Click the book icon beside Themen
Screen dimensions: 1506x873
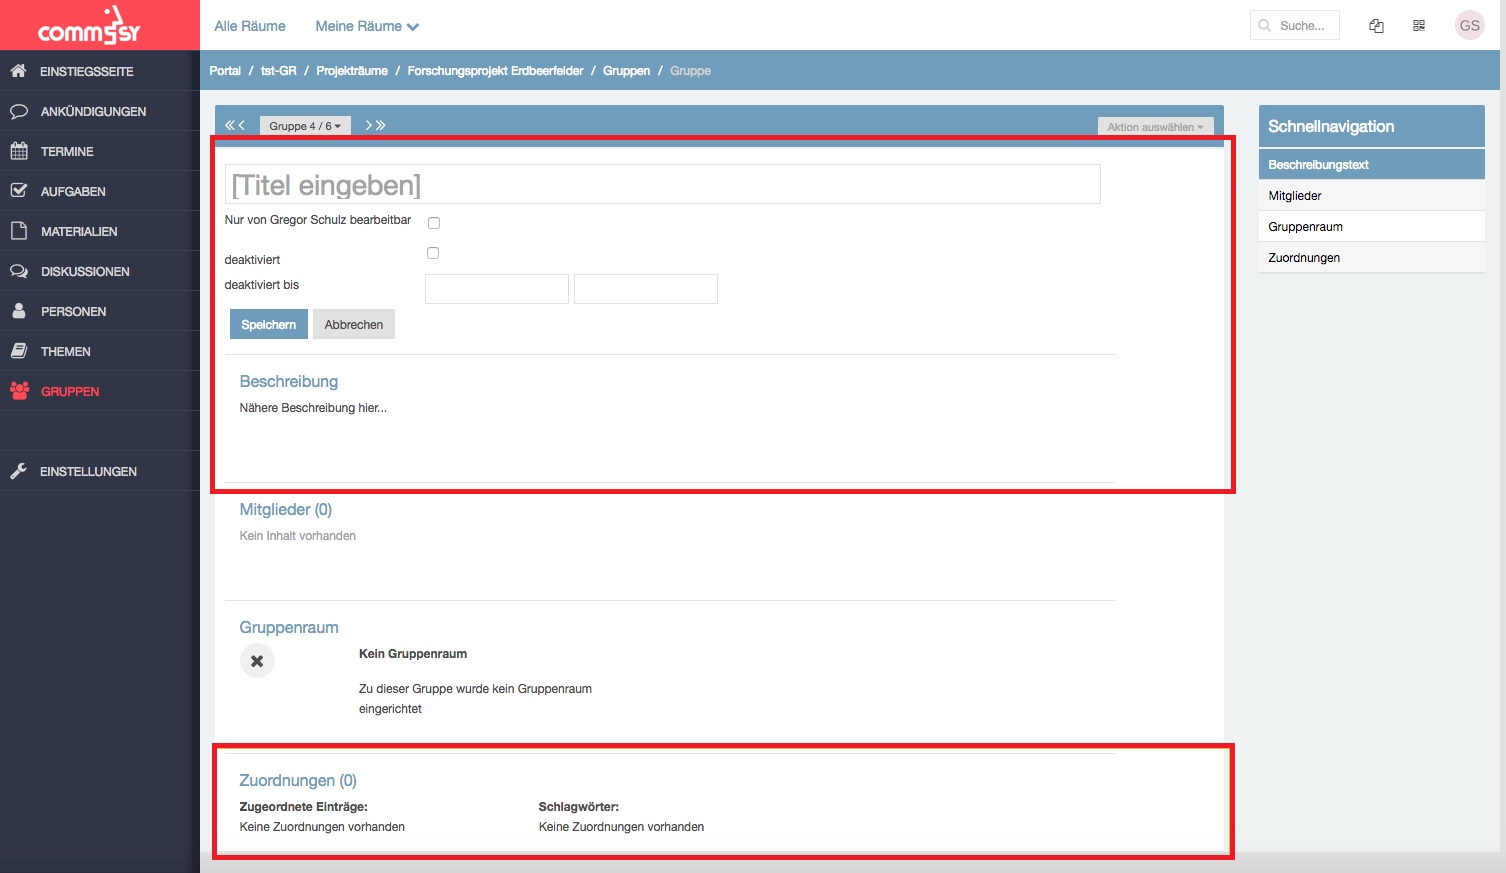(18, 351)
